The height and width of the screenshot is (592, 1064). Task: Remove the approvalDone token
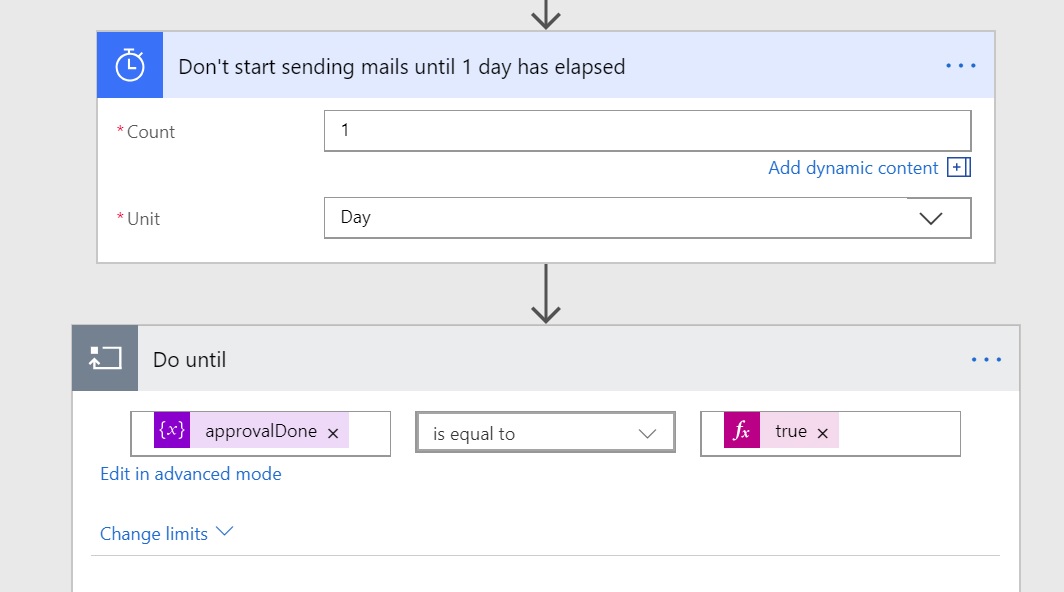[333, 433]
